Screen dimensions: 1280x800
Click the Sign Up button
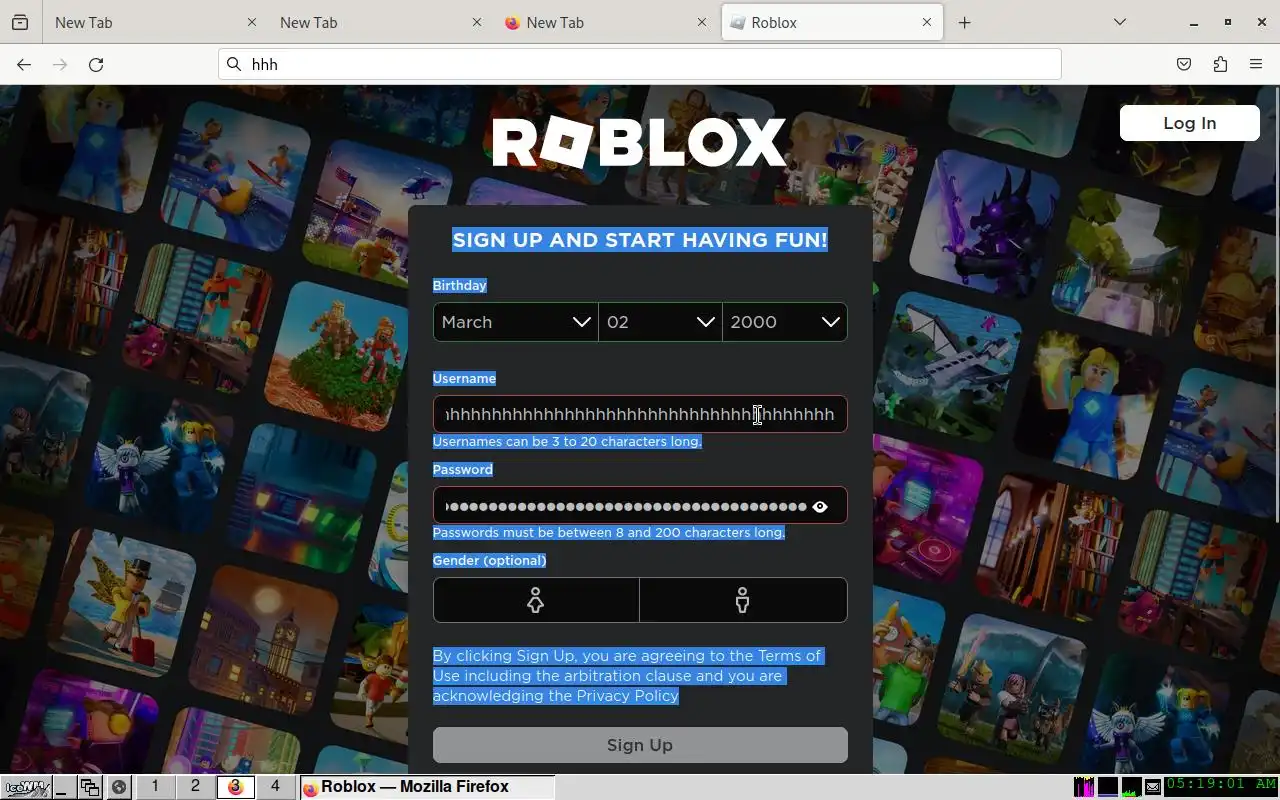click(640, 745)
